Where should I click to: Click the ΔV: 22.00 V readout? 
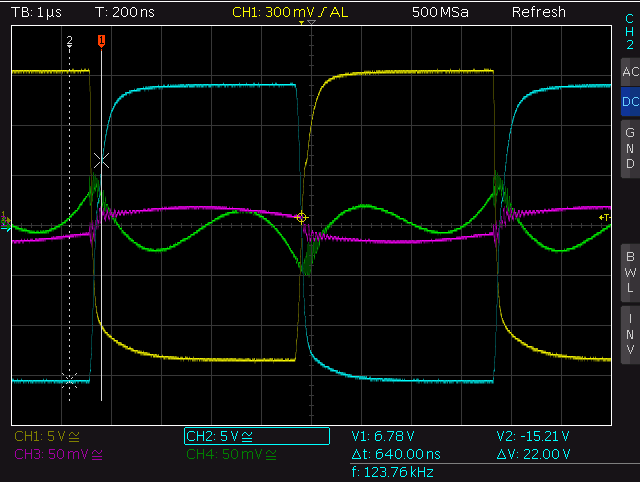[533, 454]
